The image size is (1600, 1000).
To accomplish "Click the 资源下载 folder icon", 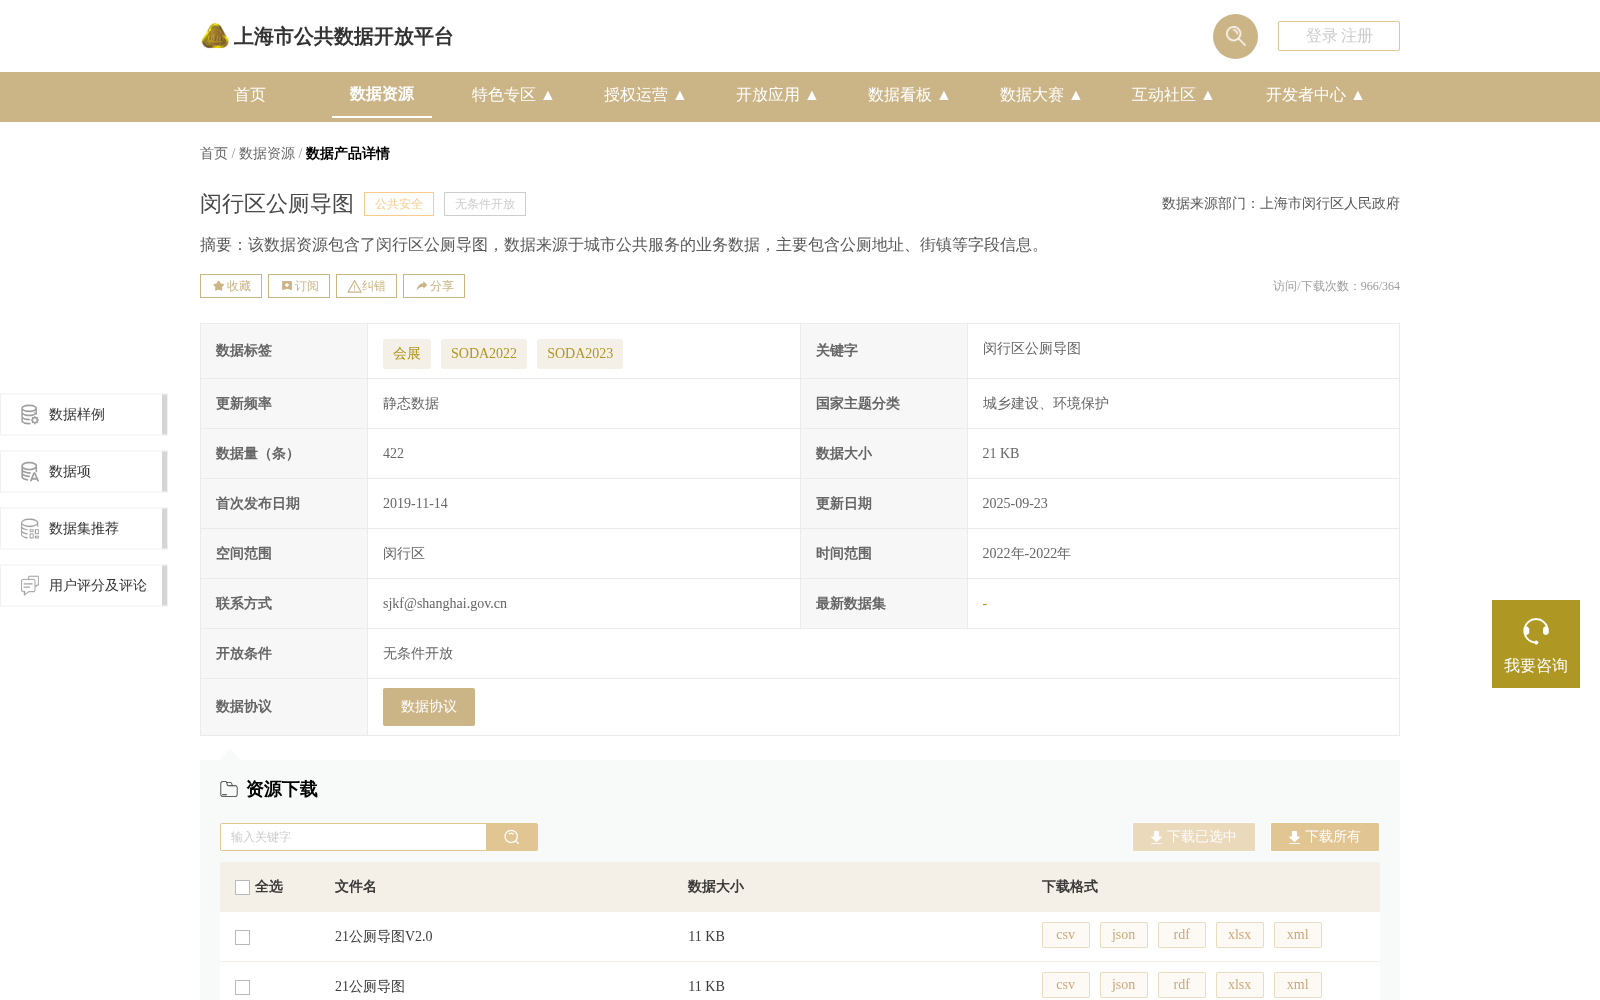I will tap(229, 789).
